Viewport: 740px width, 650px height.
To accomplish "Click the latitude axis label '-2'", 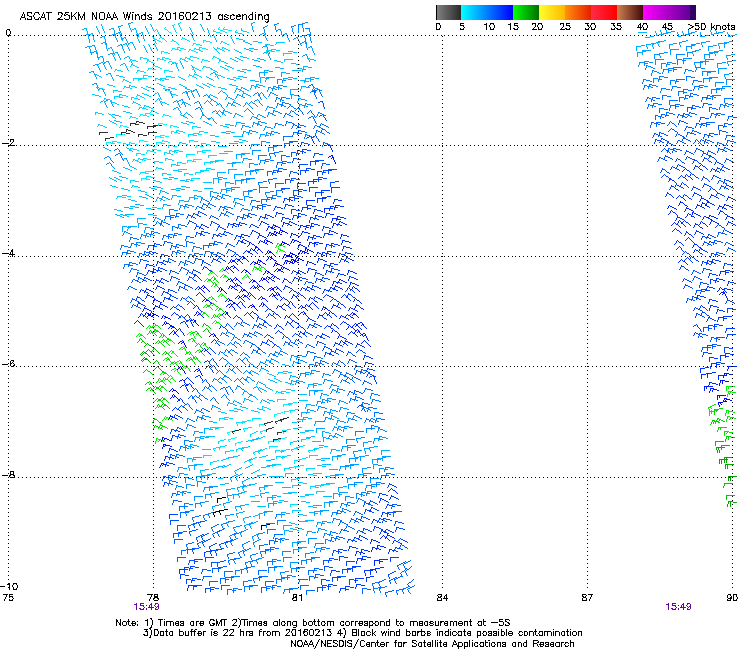I will tap(8, 143).
